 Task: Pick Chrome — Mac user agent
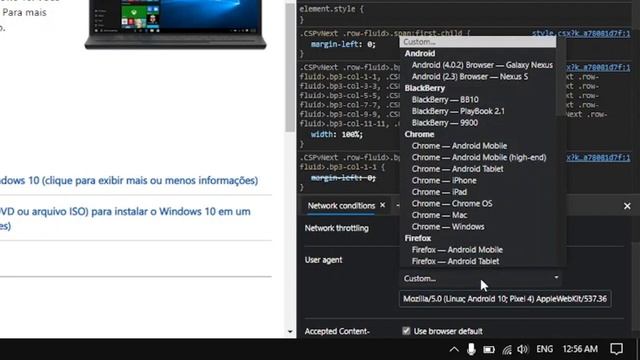click(x=439, y=215)
